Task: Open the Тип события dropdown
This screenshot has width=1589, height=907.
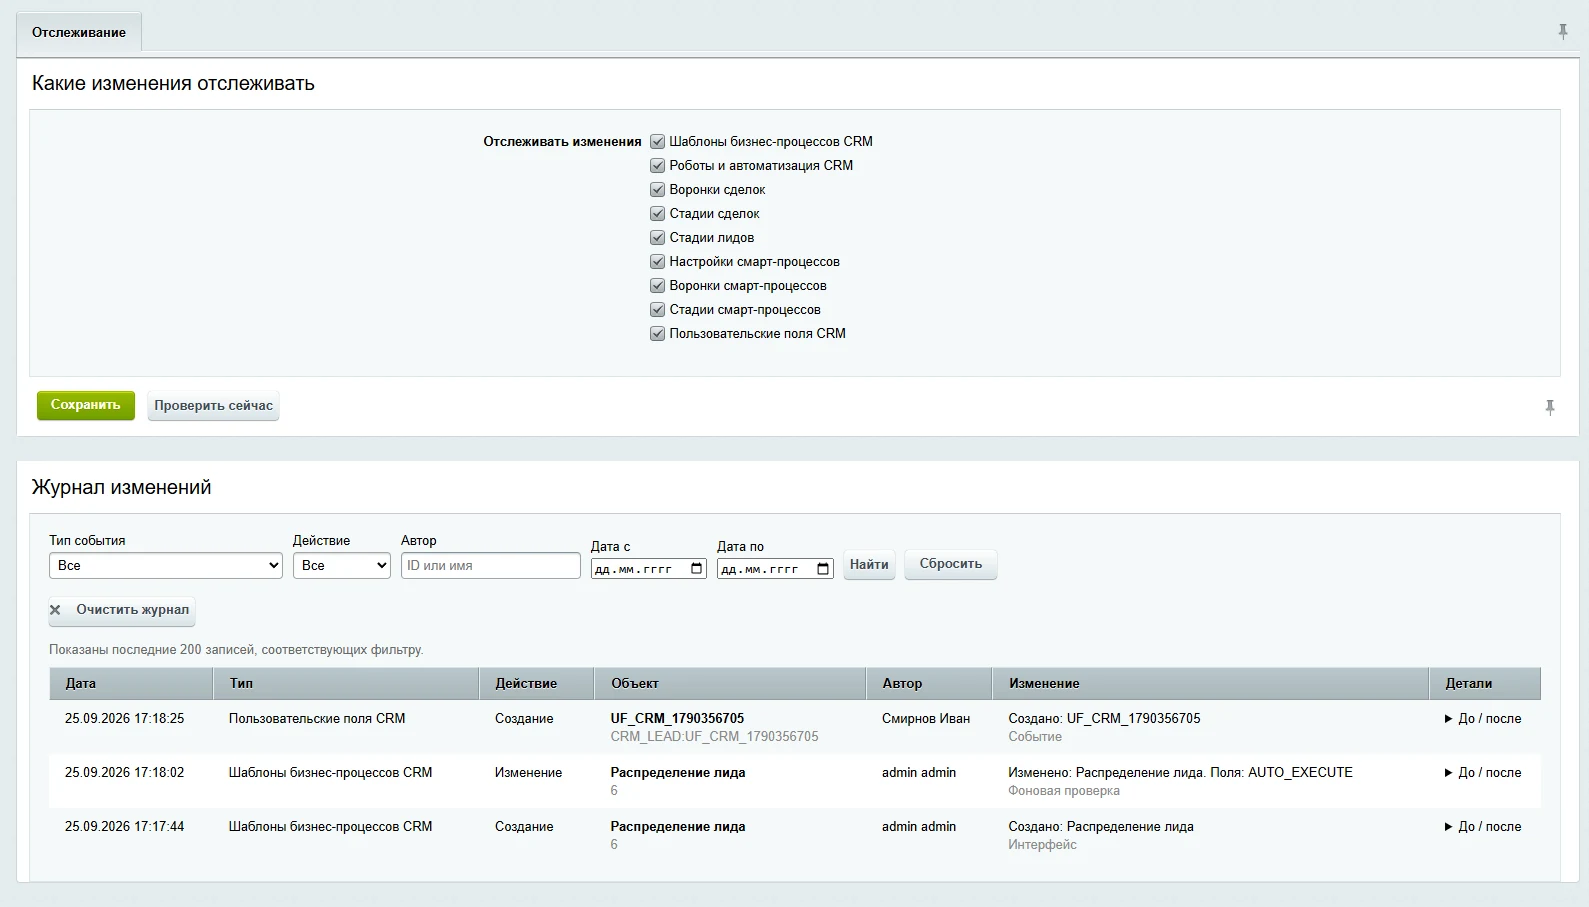Action: pyautogui.click(x=166, y=566)
